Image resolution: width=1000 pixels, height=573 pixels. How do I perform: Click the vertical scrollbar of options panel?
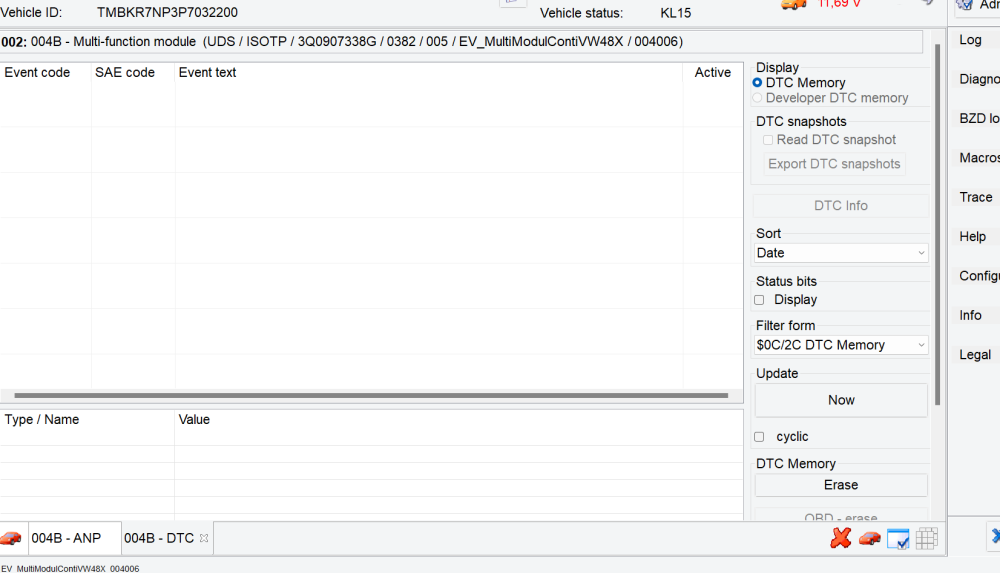pyautogui.click(x=937, y=225)
